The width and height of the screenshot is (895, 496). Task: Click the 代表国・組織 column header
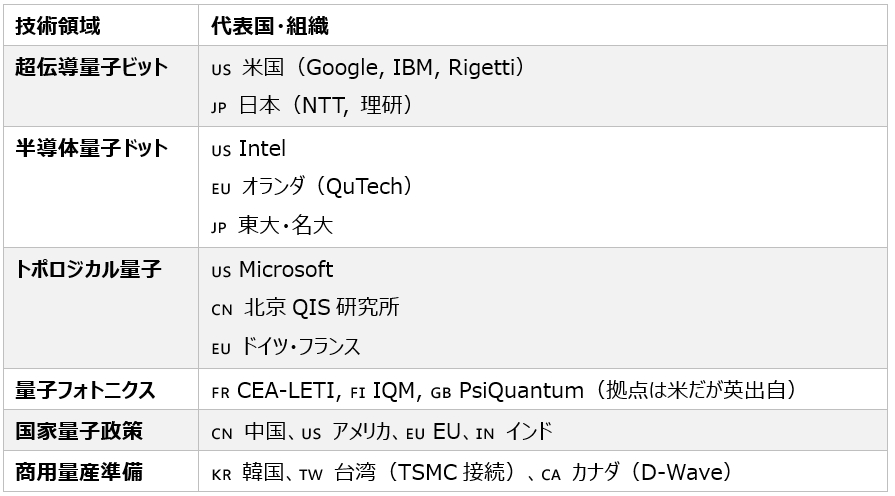coord(270,25)
